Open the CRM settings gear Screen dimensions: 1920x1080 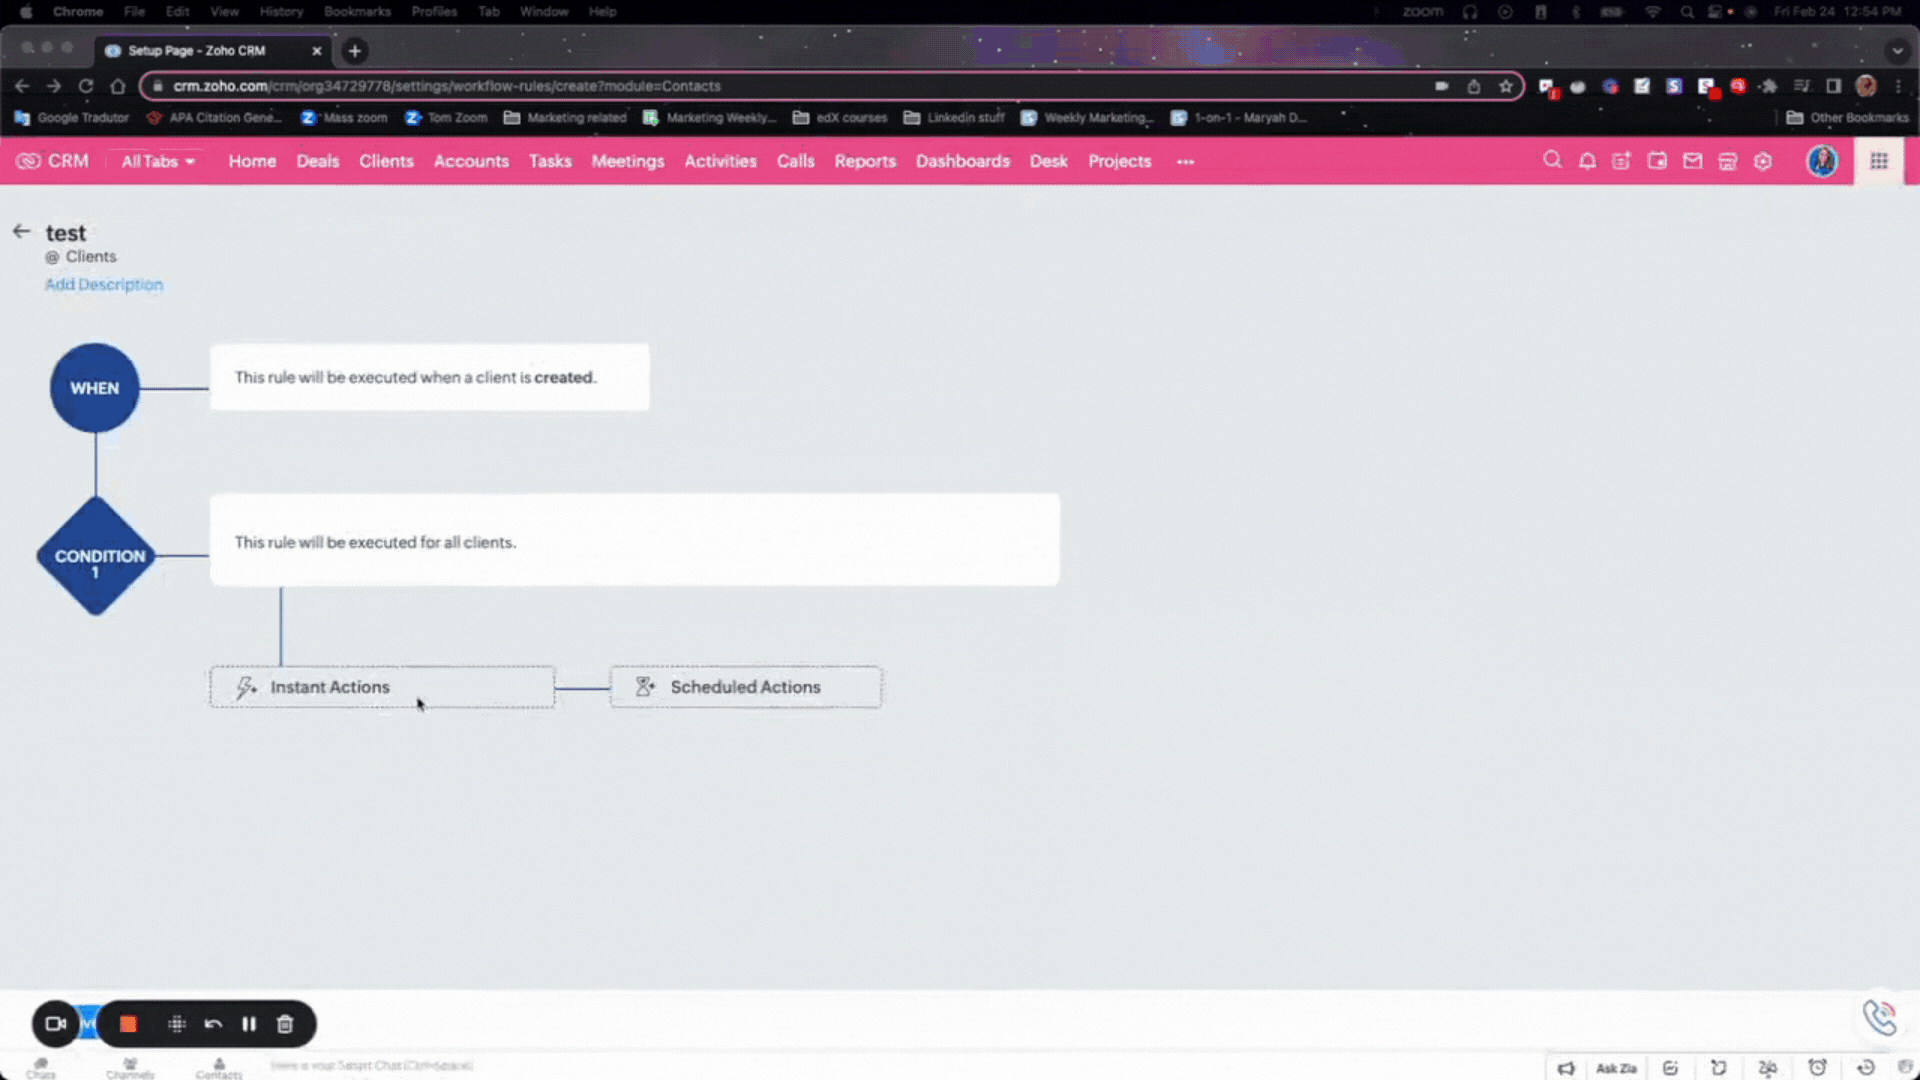(x=1763, y=161)
